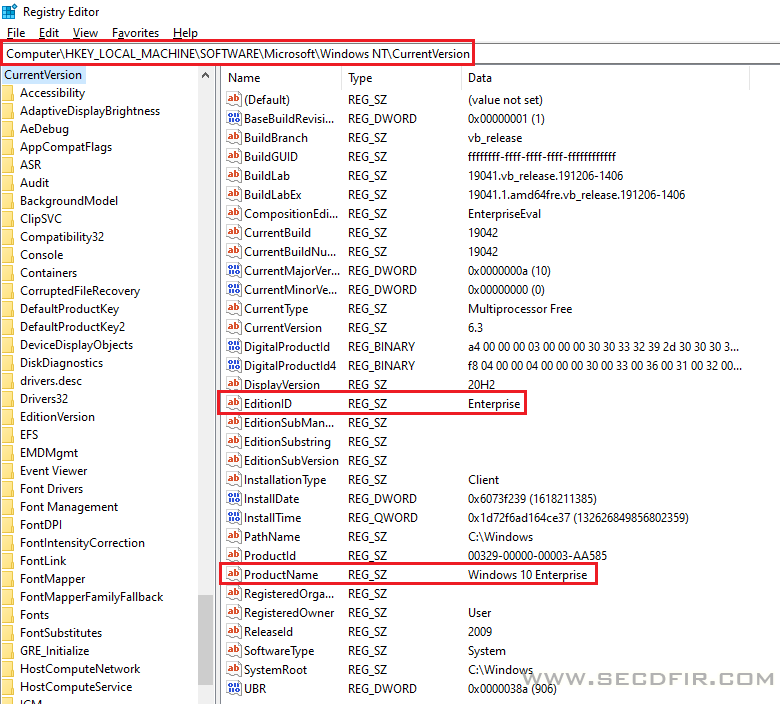Click the EditionID string icon
The image size is (780, 704).
[234, 403]
